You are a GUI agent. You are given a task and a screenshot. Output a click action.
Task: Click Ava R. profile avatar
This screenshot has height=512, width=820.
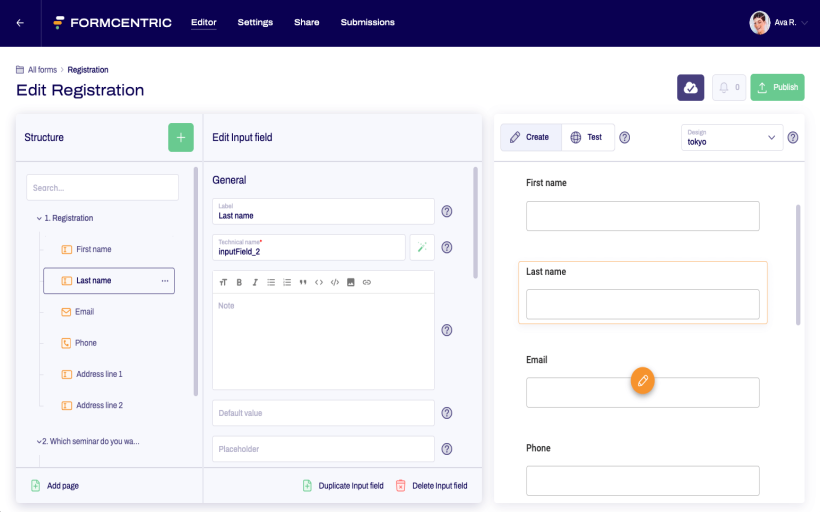click(760, 22)
